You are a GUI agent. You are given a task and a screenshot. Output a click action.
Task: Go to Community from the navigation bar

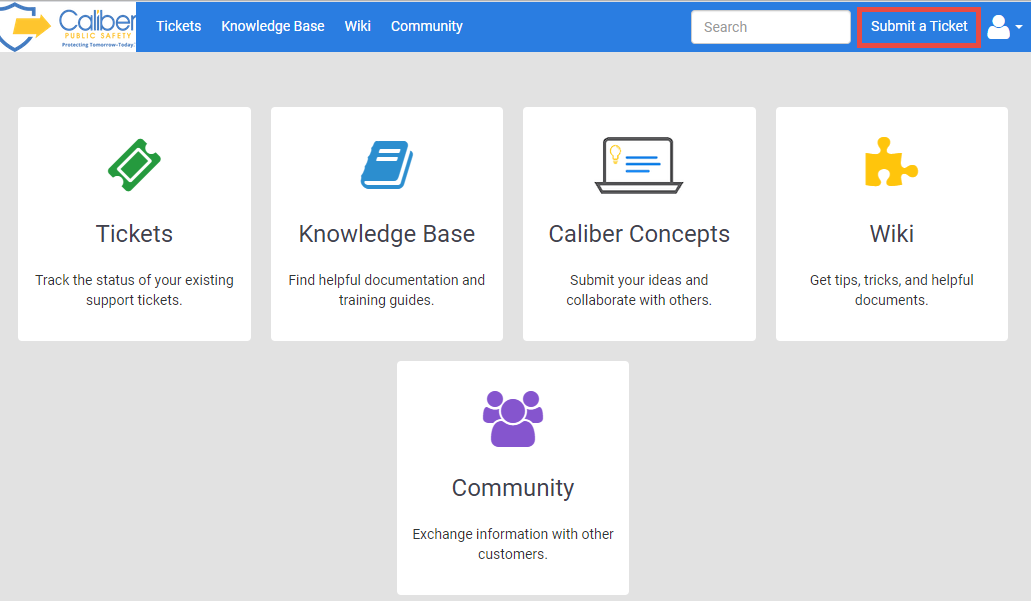427,26
